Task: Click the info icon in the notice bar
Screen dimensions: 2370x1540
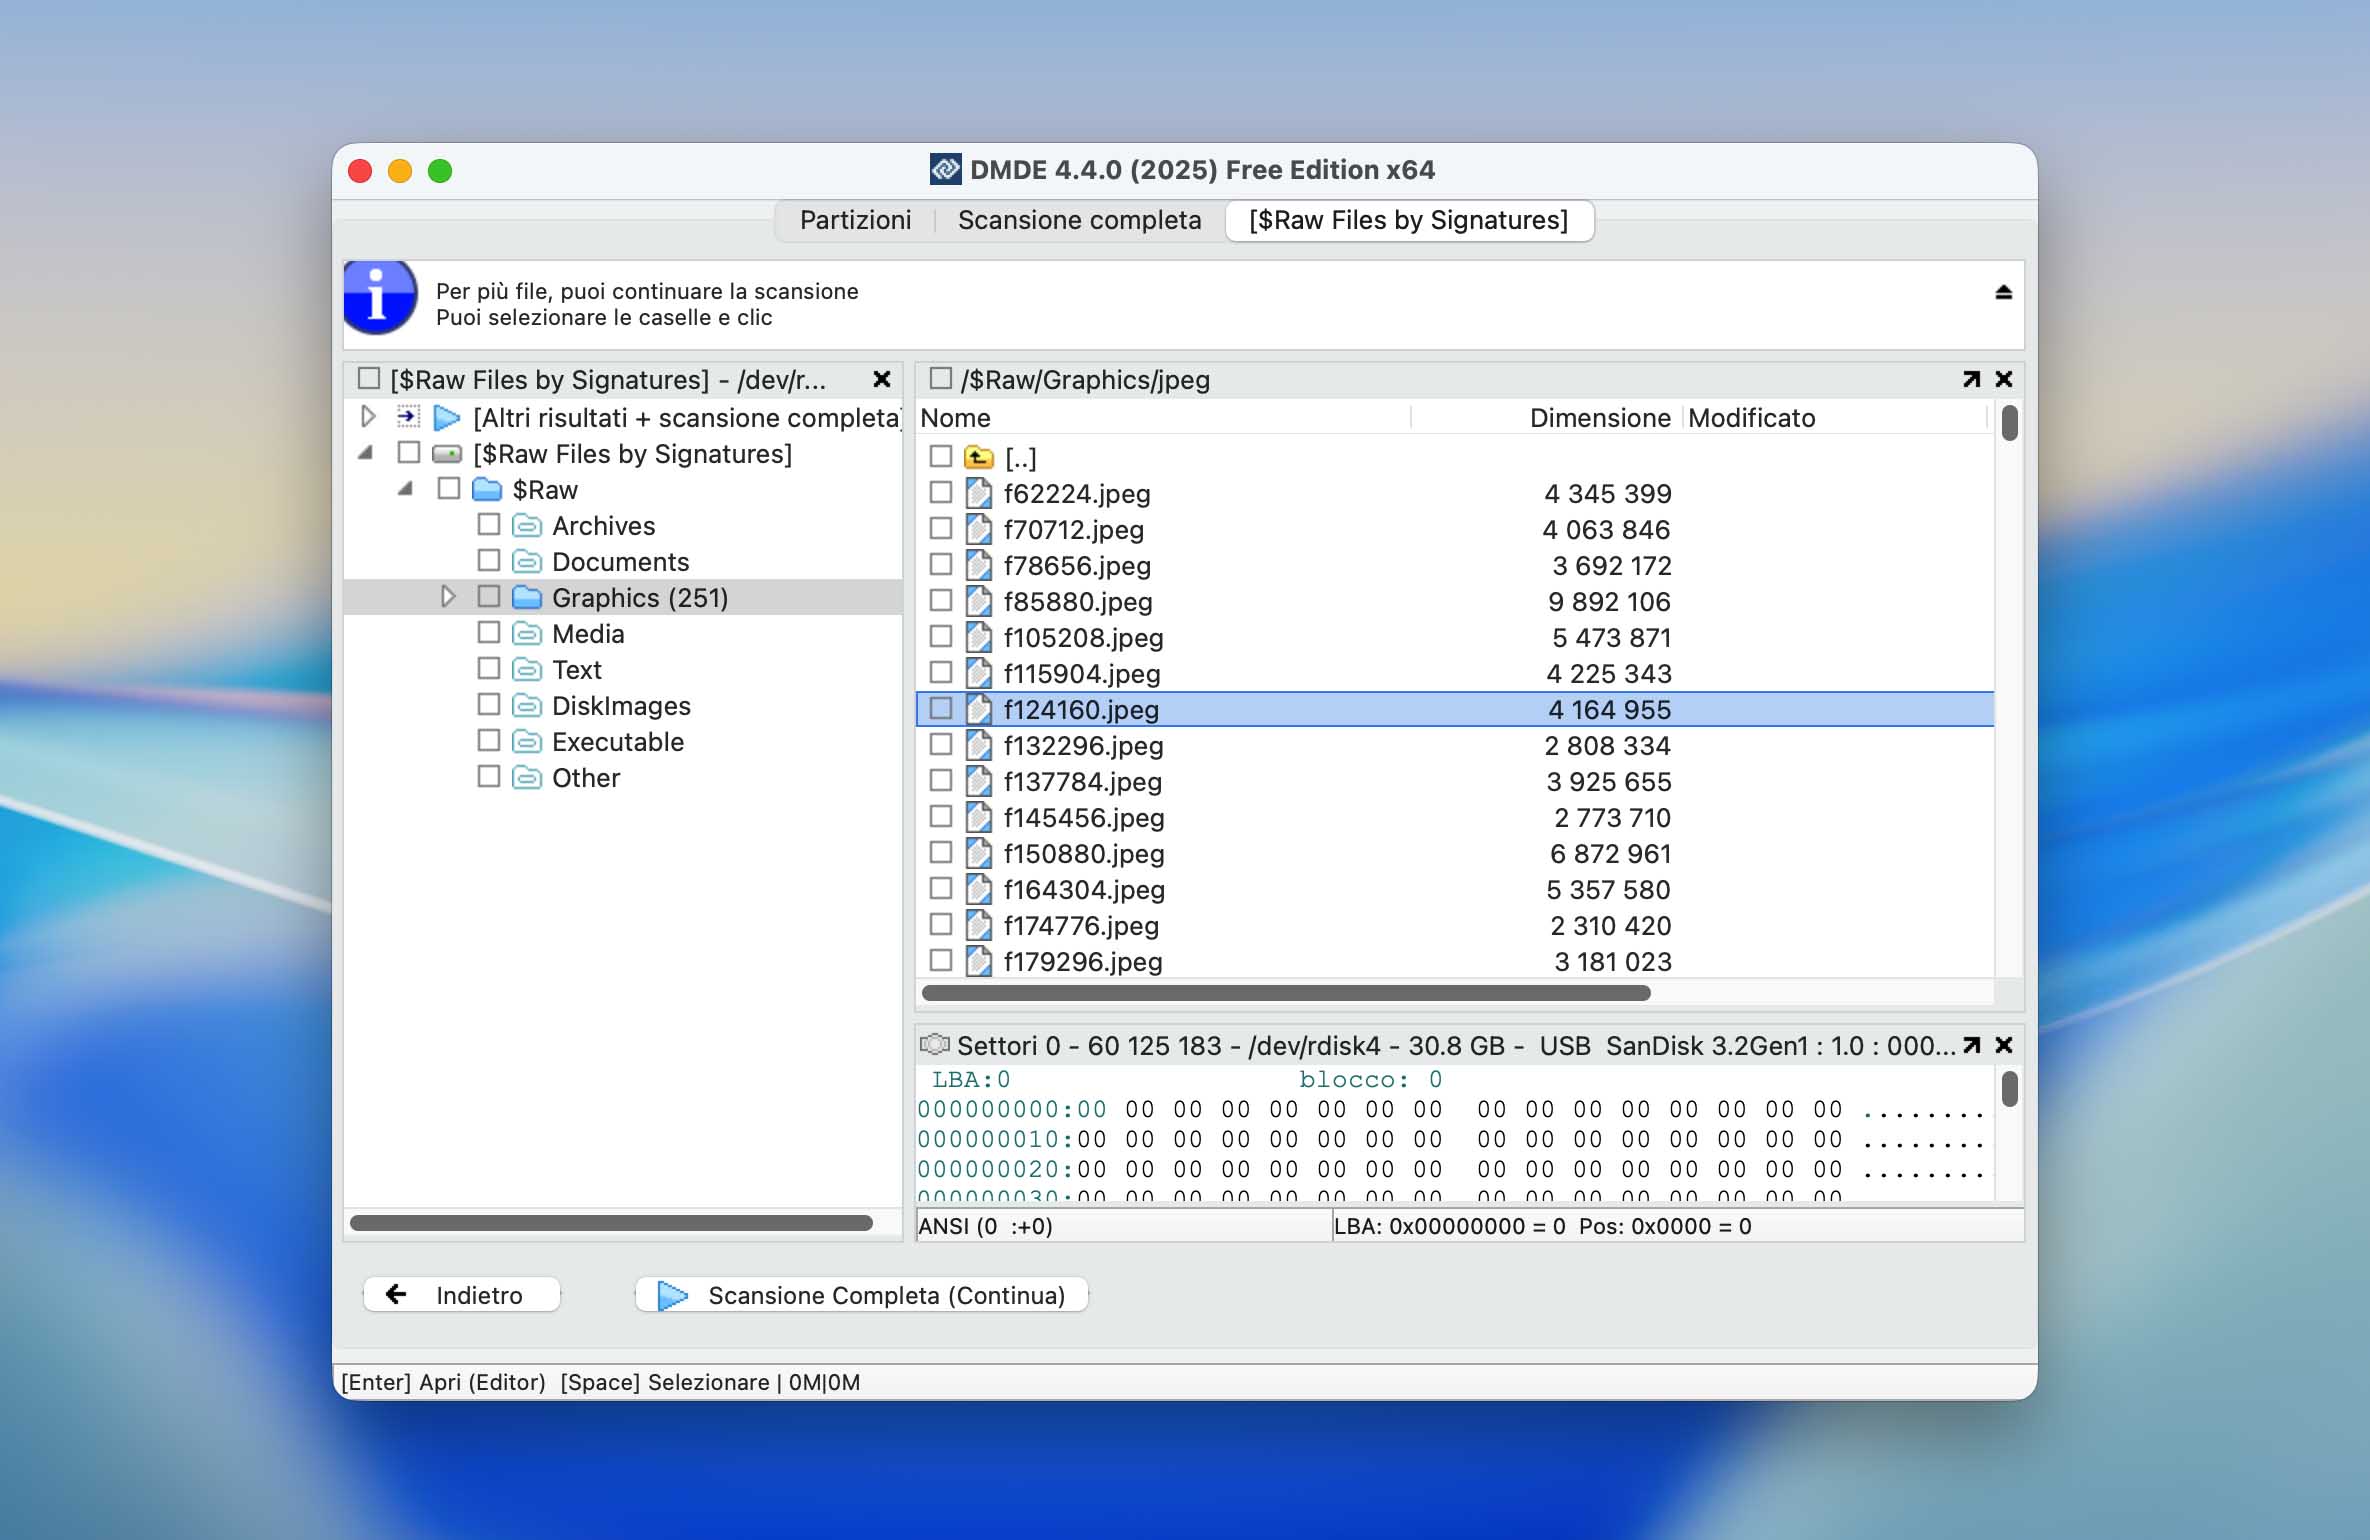Action: click(378, 297)
